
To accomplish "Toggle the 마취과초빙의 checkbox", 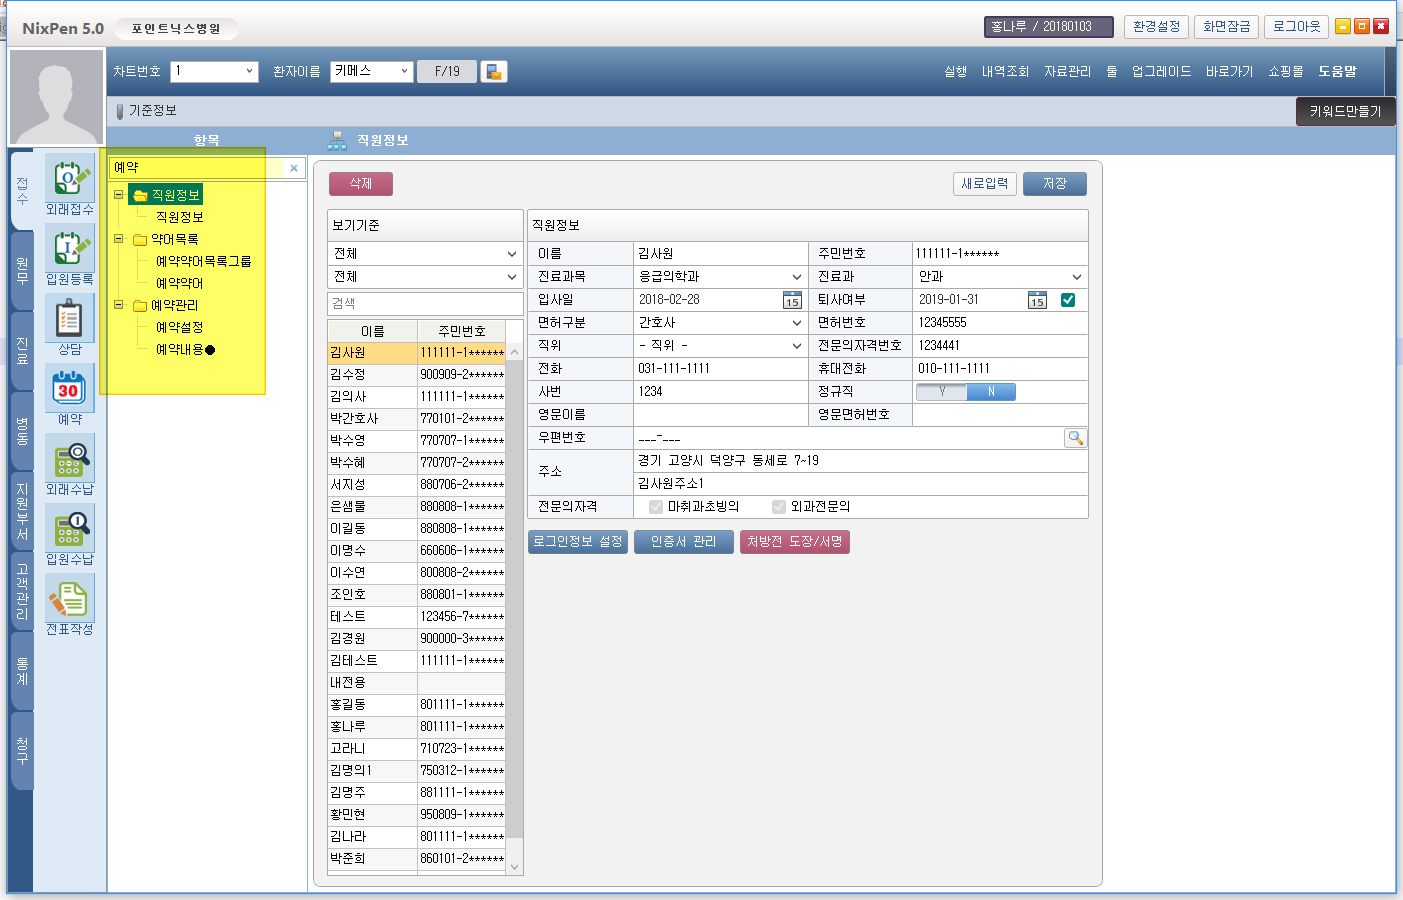I will [656, 507].
